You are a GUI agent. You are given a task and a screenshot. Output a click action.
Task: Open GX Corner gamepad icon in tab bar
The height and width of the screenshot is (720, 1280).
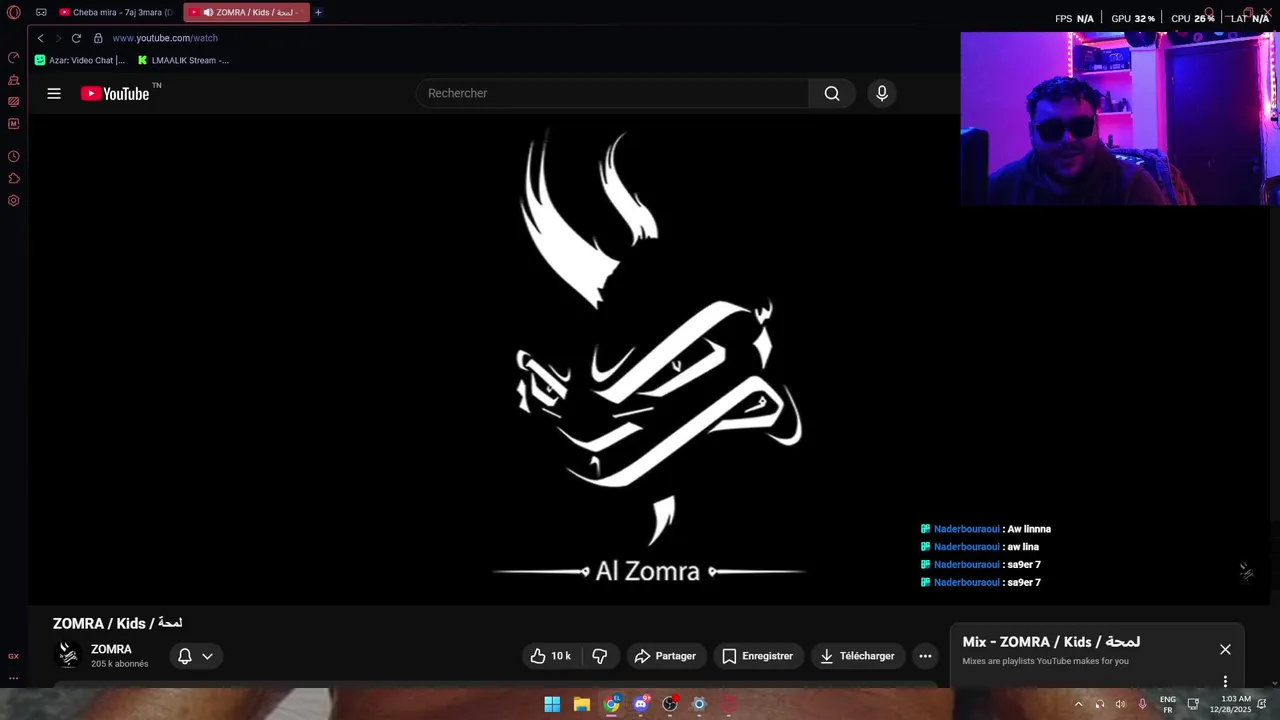pos(41,12)
